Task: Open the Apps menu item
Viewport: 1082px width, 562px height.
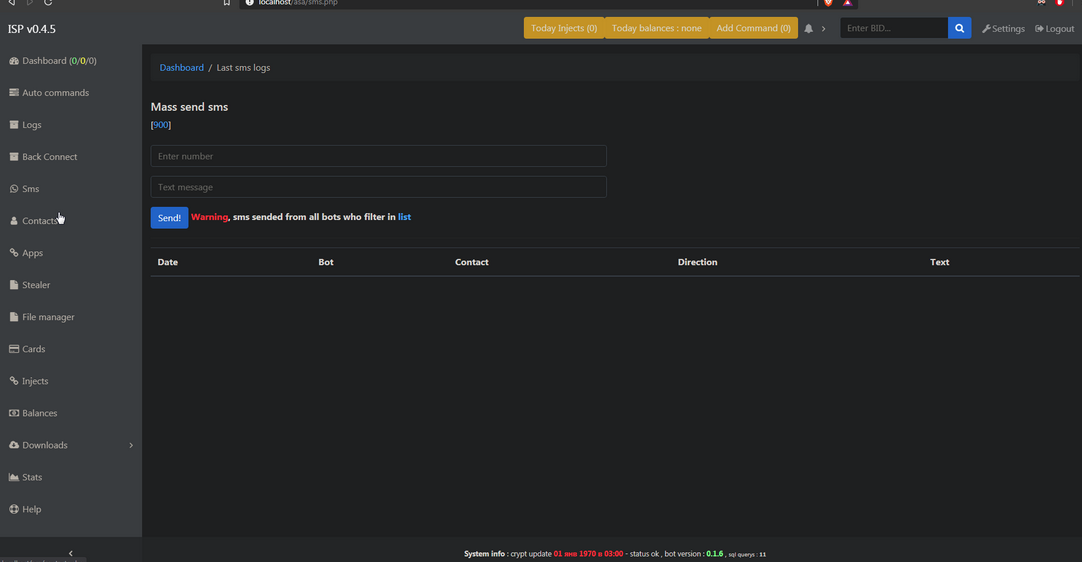Action: click(32, 253)
